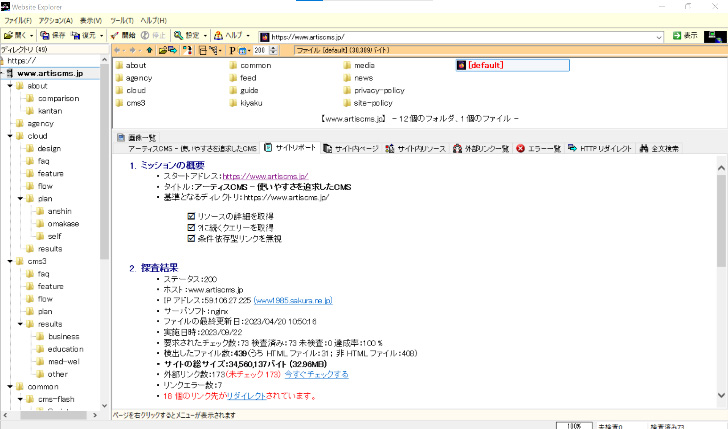Click the open-folder icon in orange toolbar
The image size is (728, 429).
pyautogui.click(x=162, y=50)
